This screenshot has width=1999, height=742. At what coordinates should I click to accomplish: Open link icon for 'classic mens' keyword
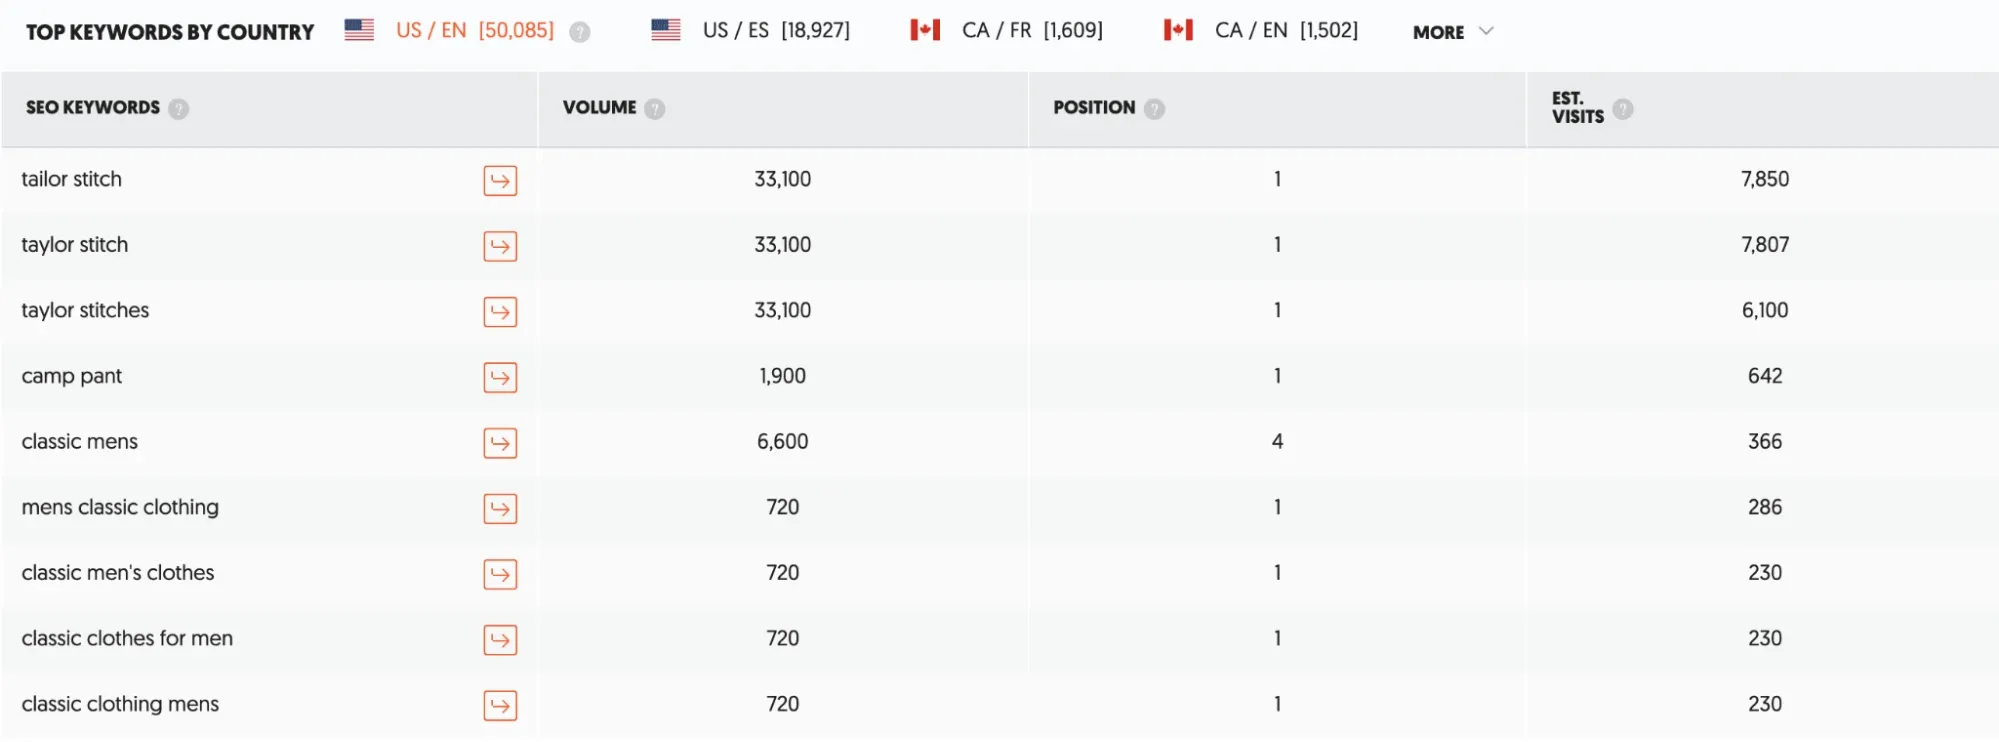(500, 443)
